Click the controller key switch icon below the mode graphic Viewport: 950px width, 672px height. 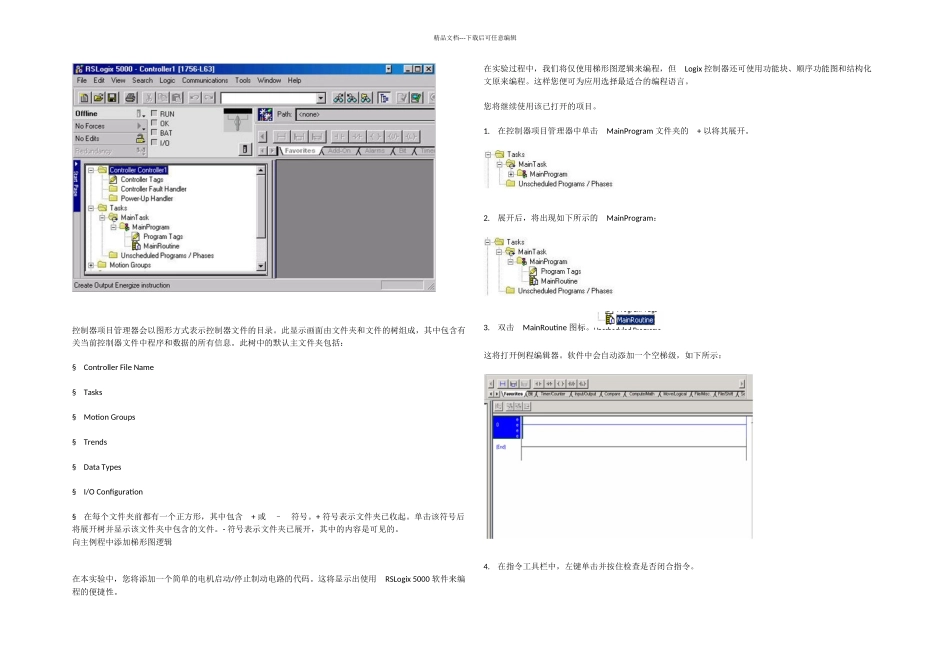[x=245, y=149]
